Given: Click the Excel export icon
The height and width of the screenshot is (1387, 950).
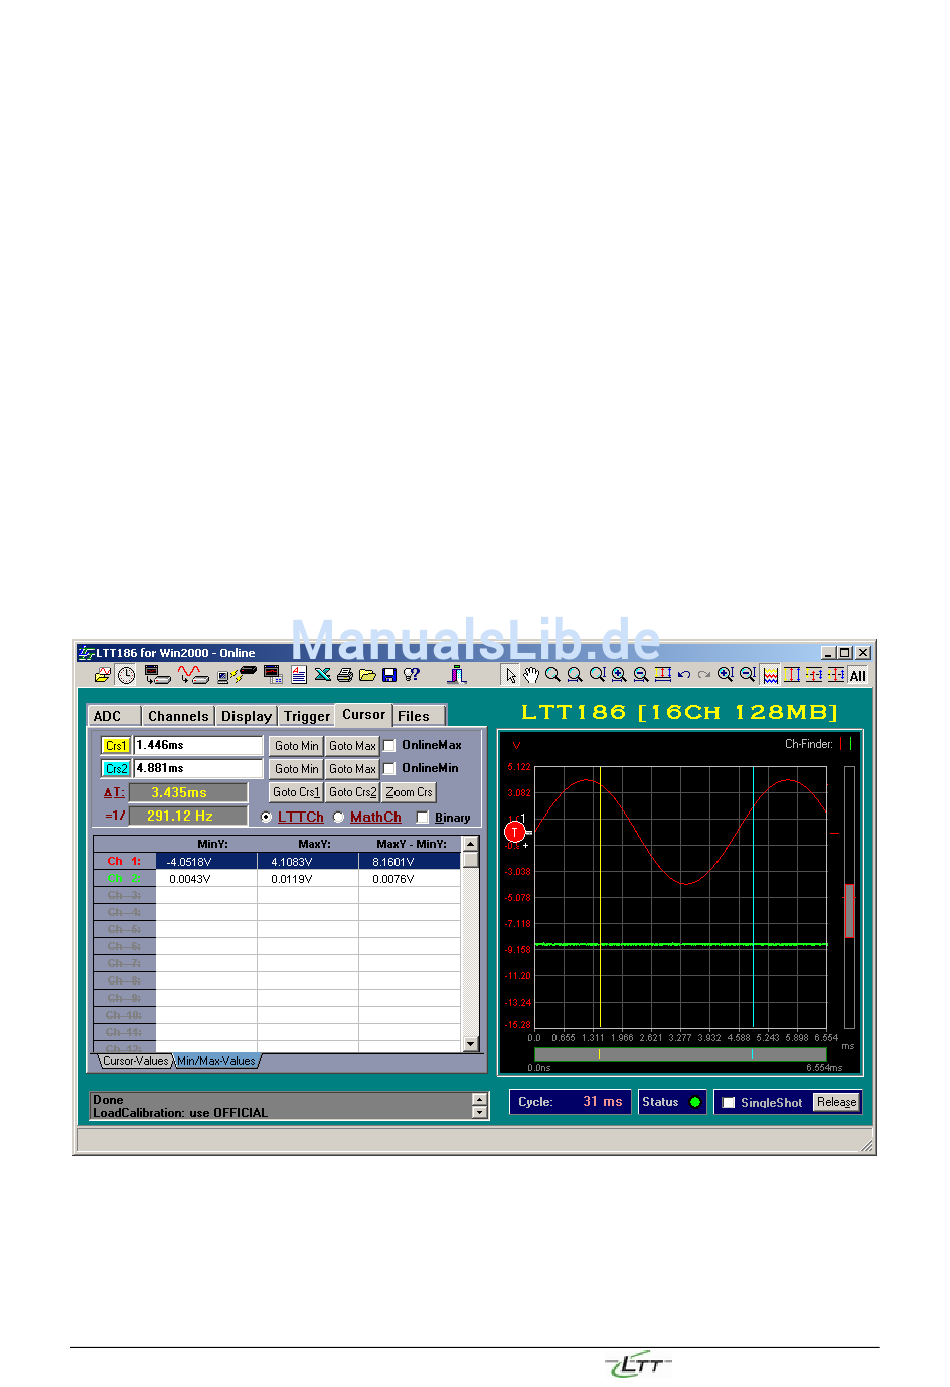Looking at the screenshot, I should coord(322,676).
